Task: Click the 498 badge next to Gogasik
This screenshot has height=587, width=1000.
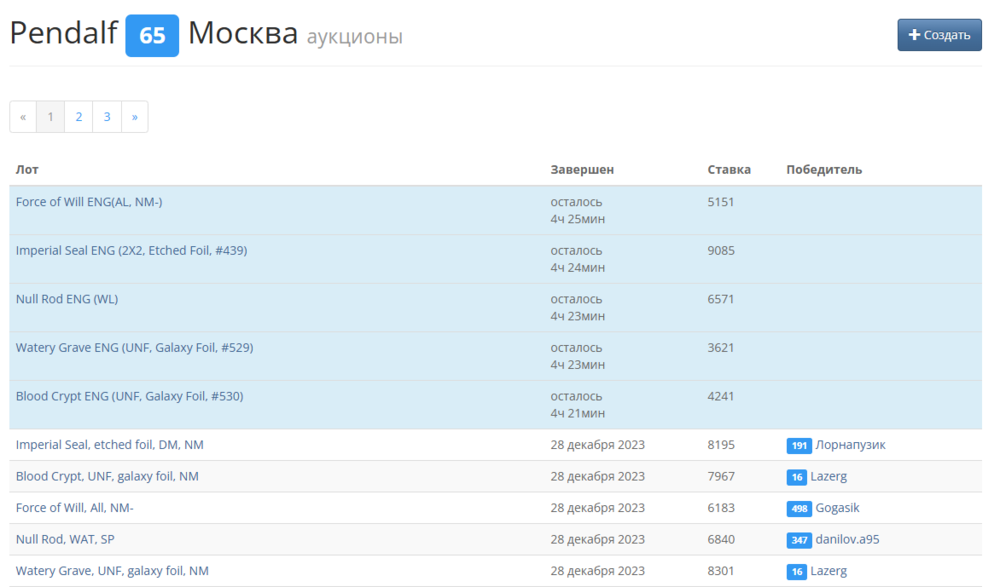Action: click(798, 509)
